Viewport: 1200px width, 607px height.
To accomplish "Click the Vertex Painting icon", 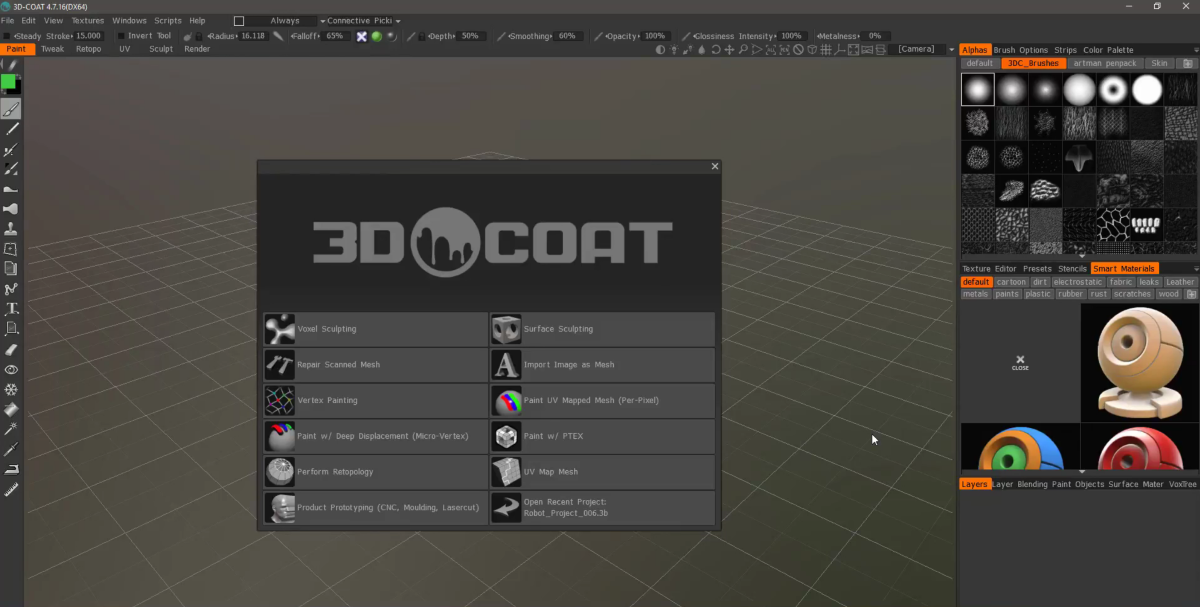I will coord(279,400).
